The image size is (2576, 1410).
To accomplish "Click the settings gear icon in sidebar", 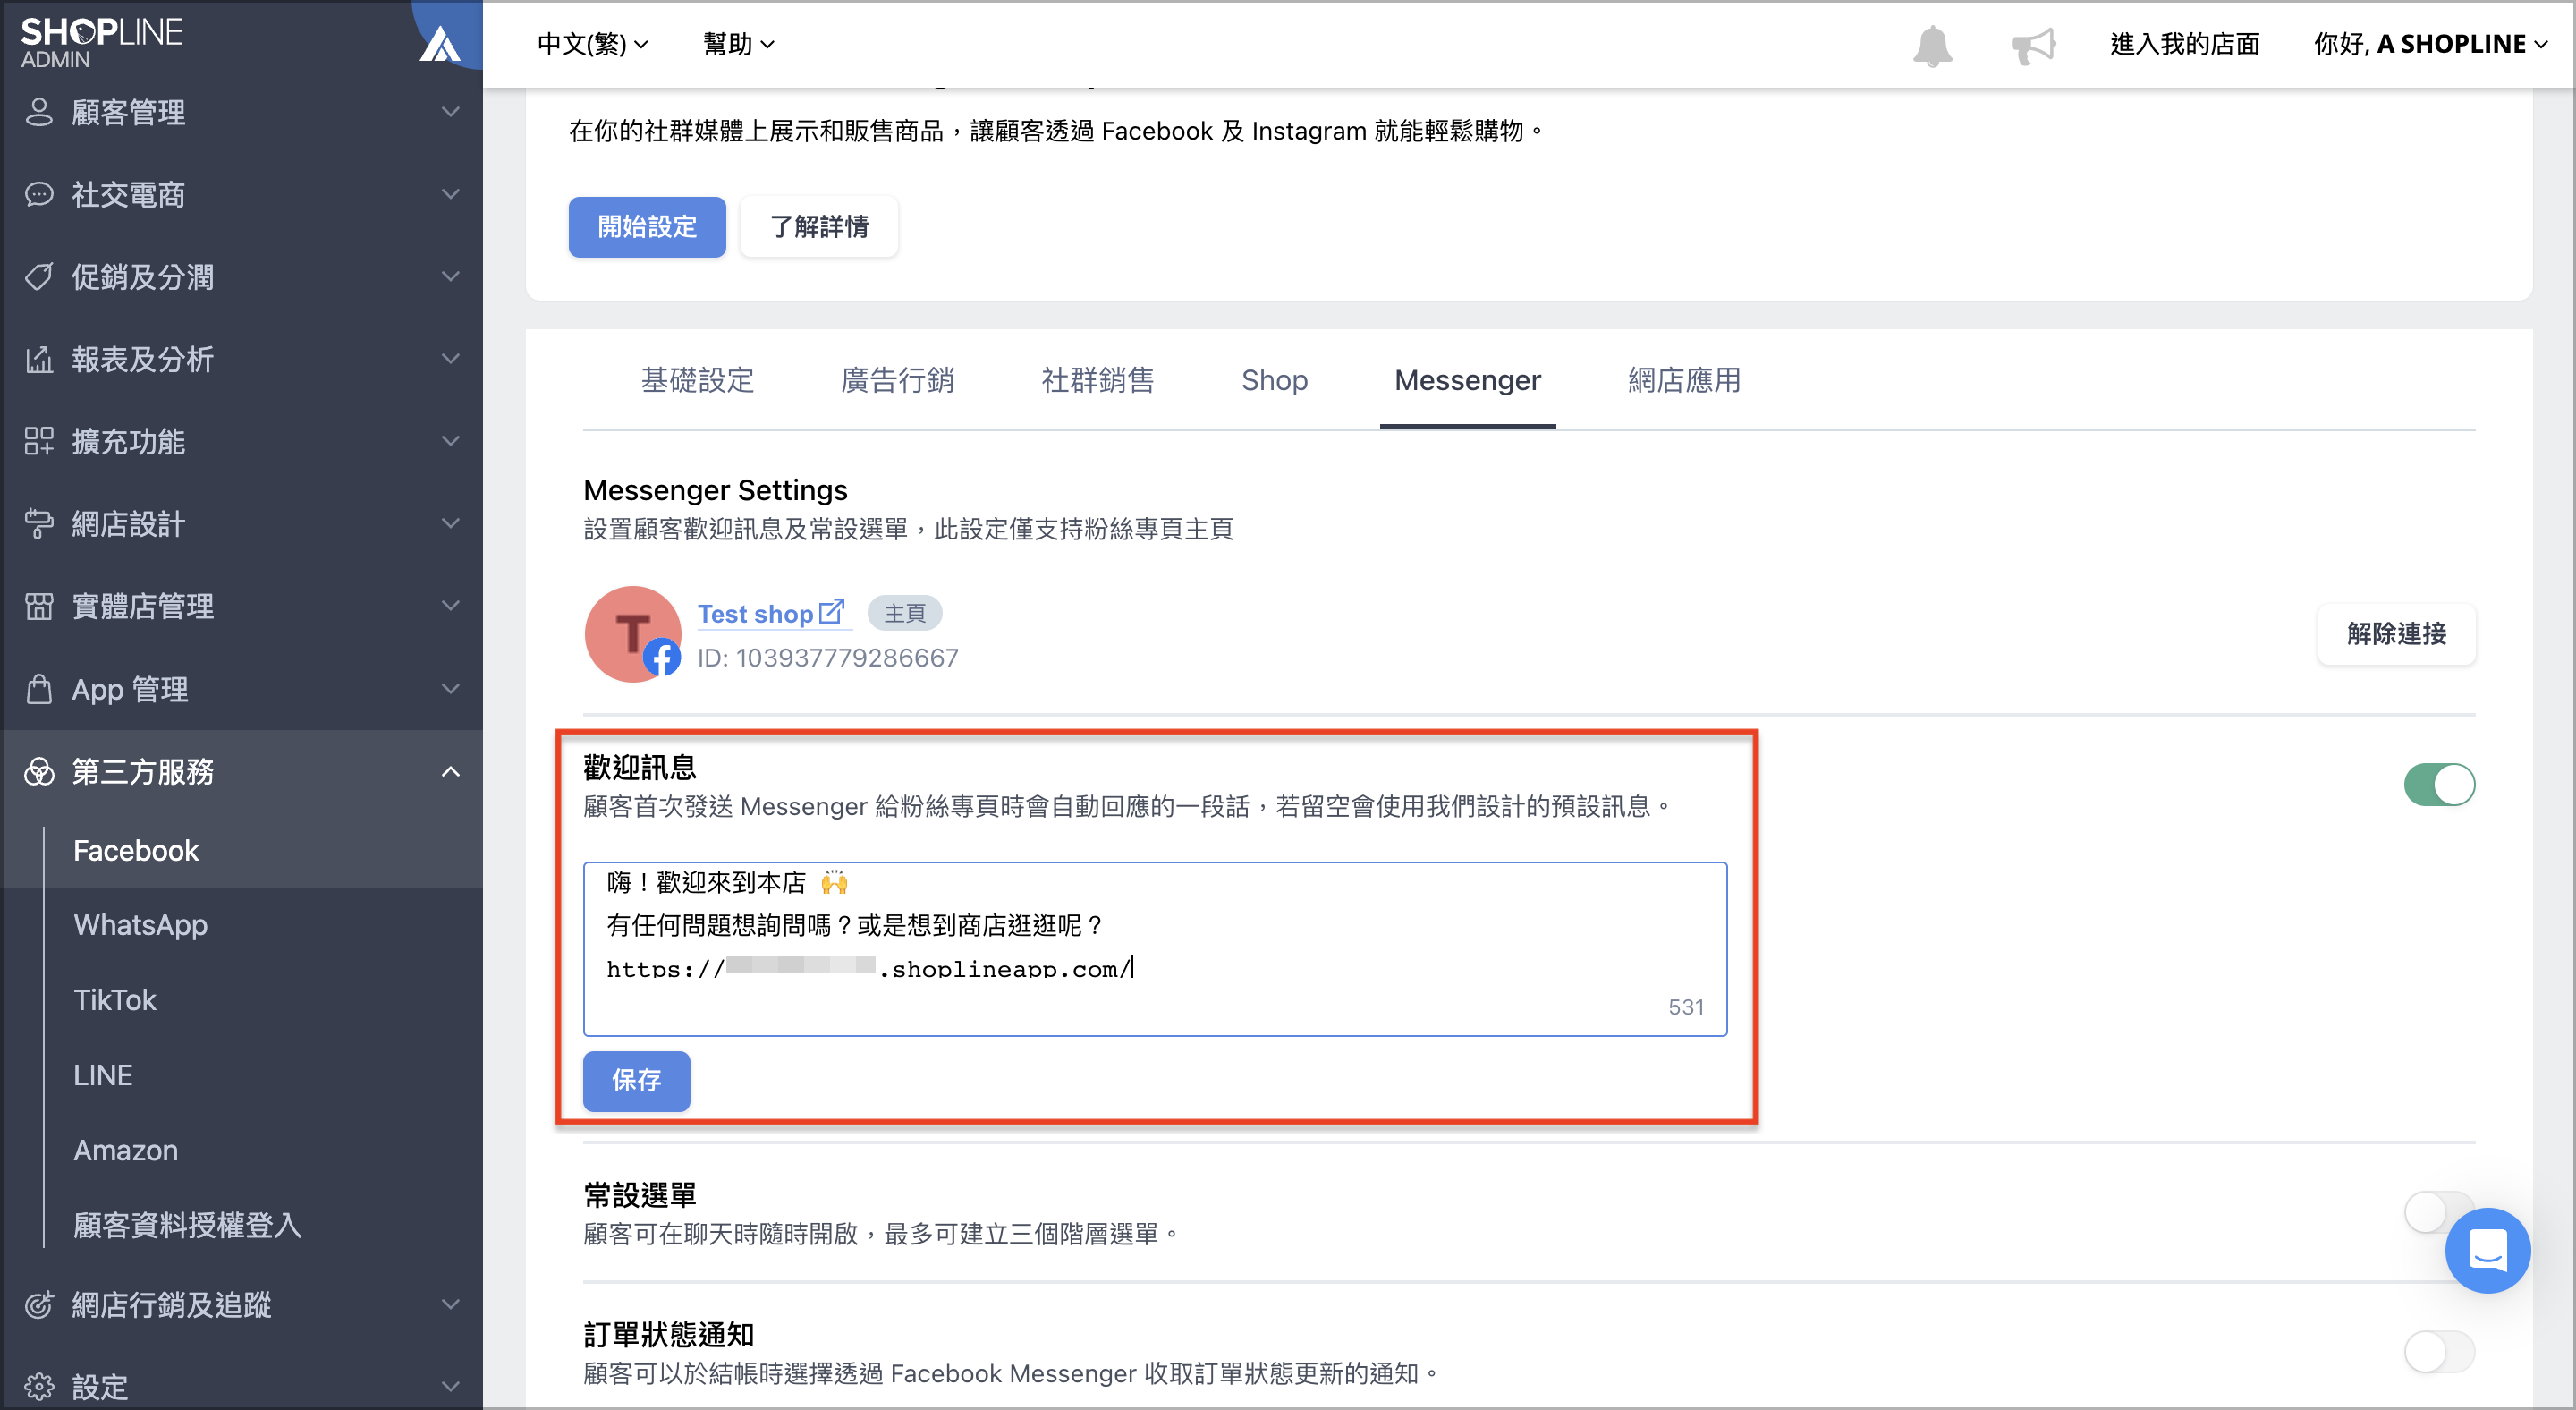I will (x=39, y=1387).
